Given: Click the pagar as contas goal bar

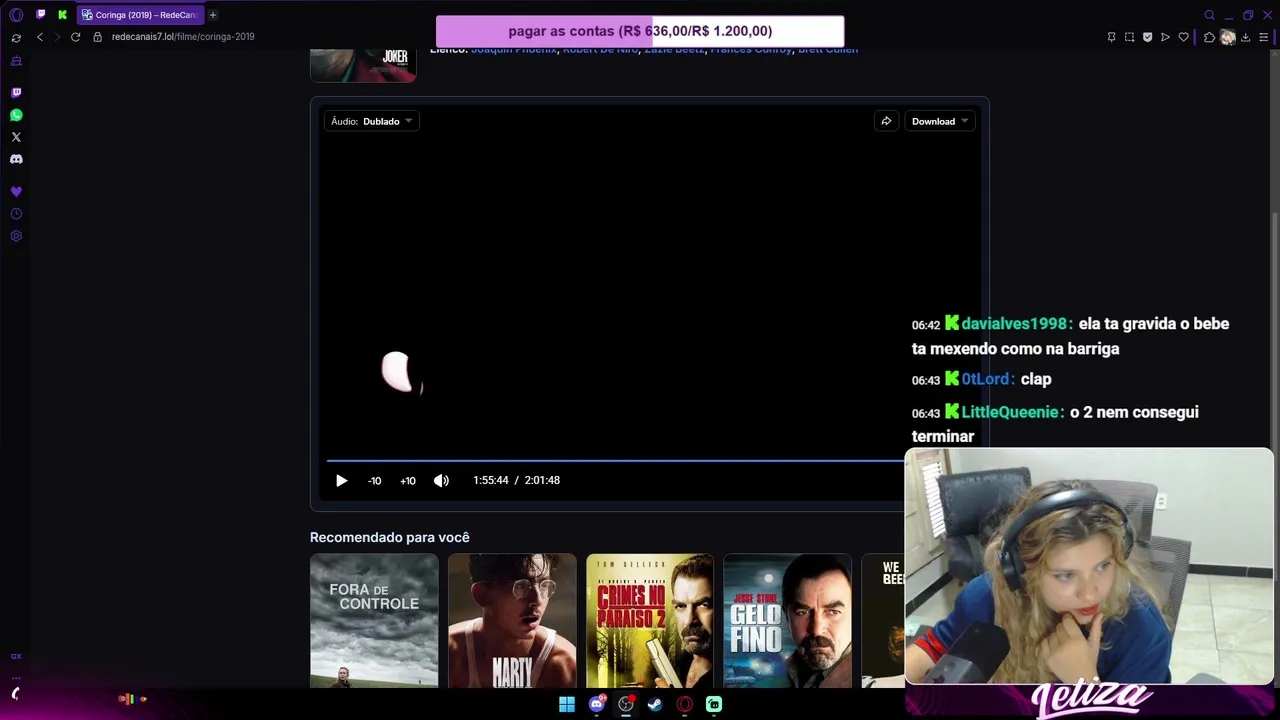Looking at the screenshot, I should pyautogui.click(x=640, y=31).
